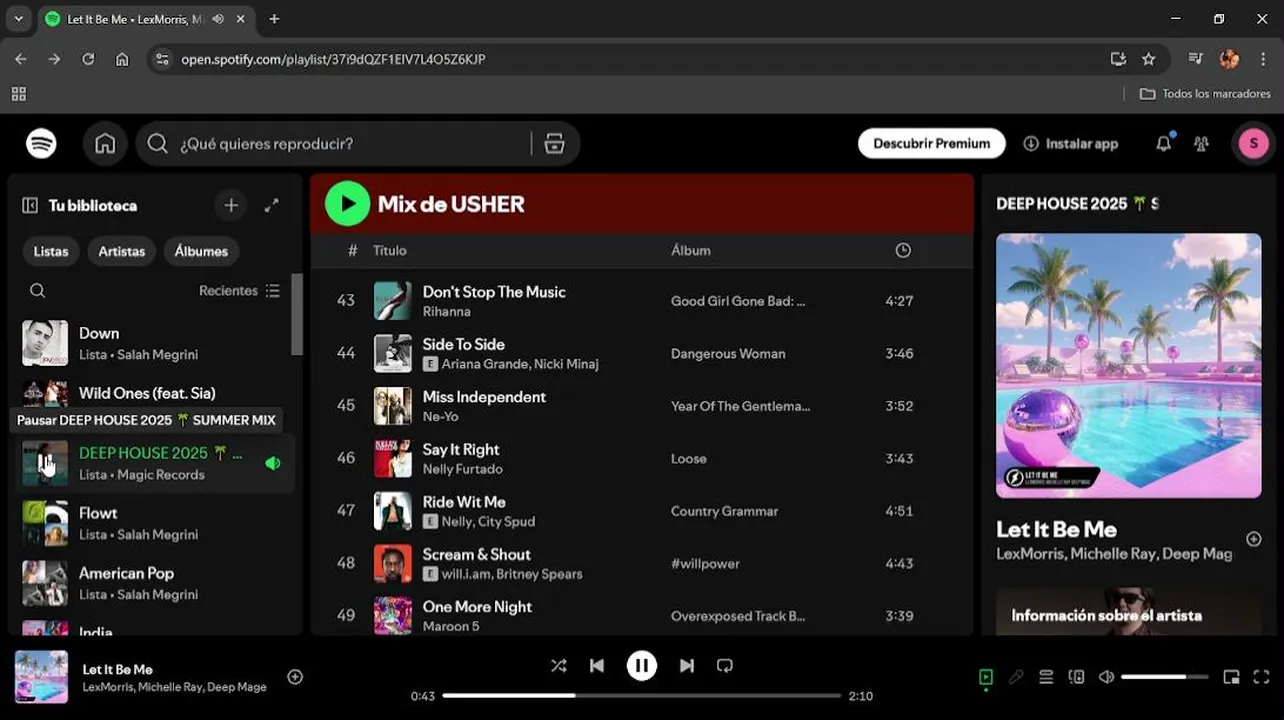
Task: Enter full screen player mode
Action: coord(1261,677)
